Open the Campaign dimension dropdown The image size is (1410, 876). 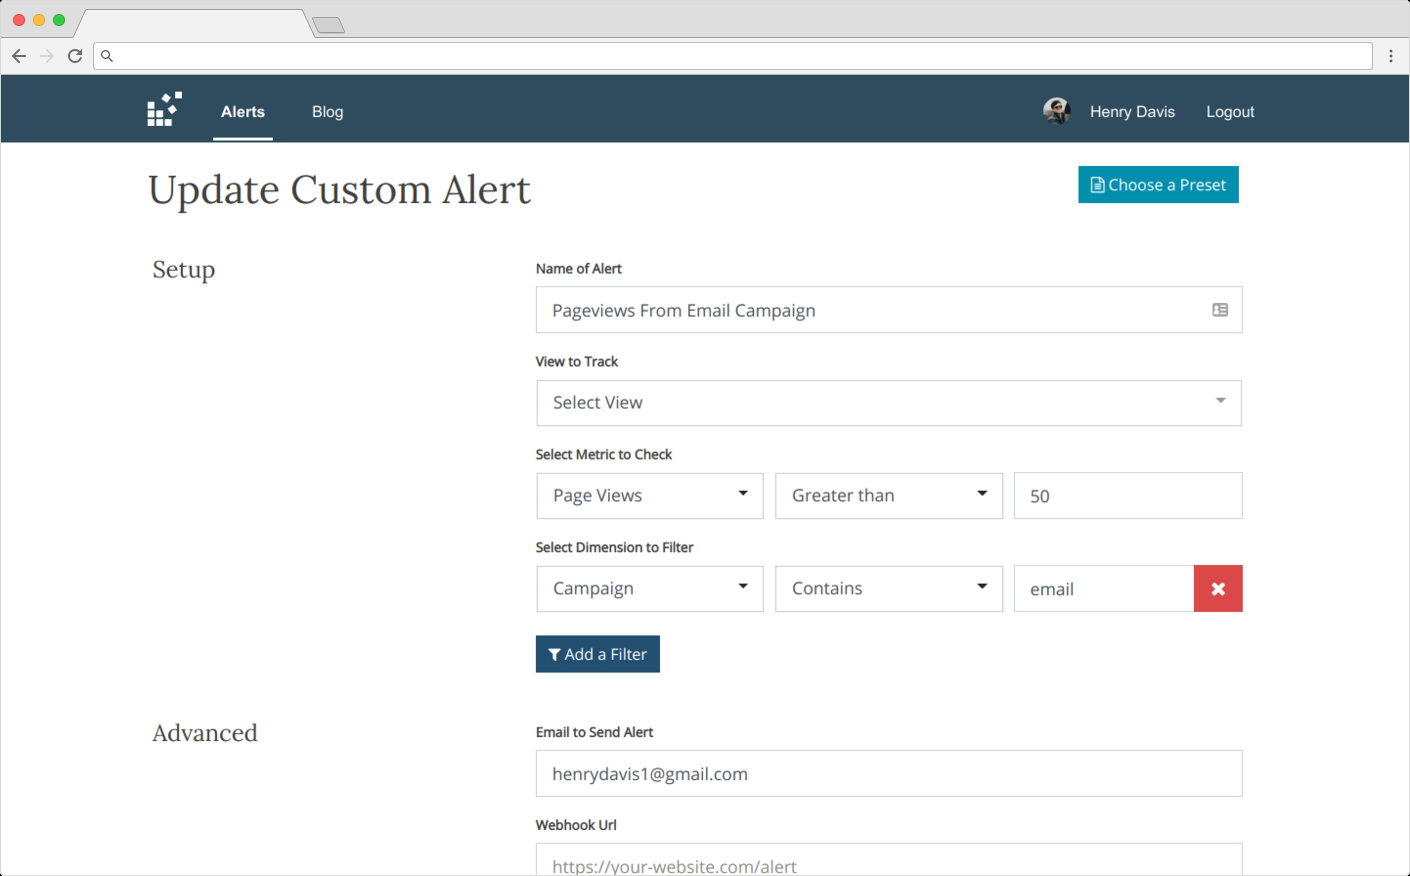650,589
